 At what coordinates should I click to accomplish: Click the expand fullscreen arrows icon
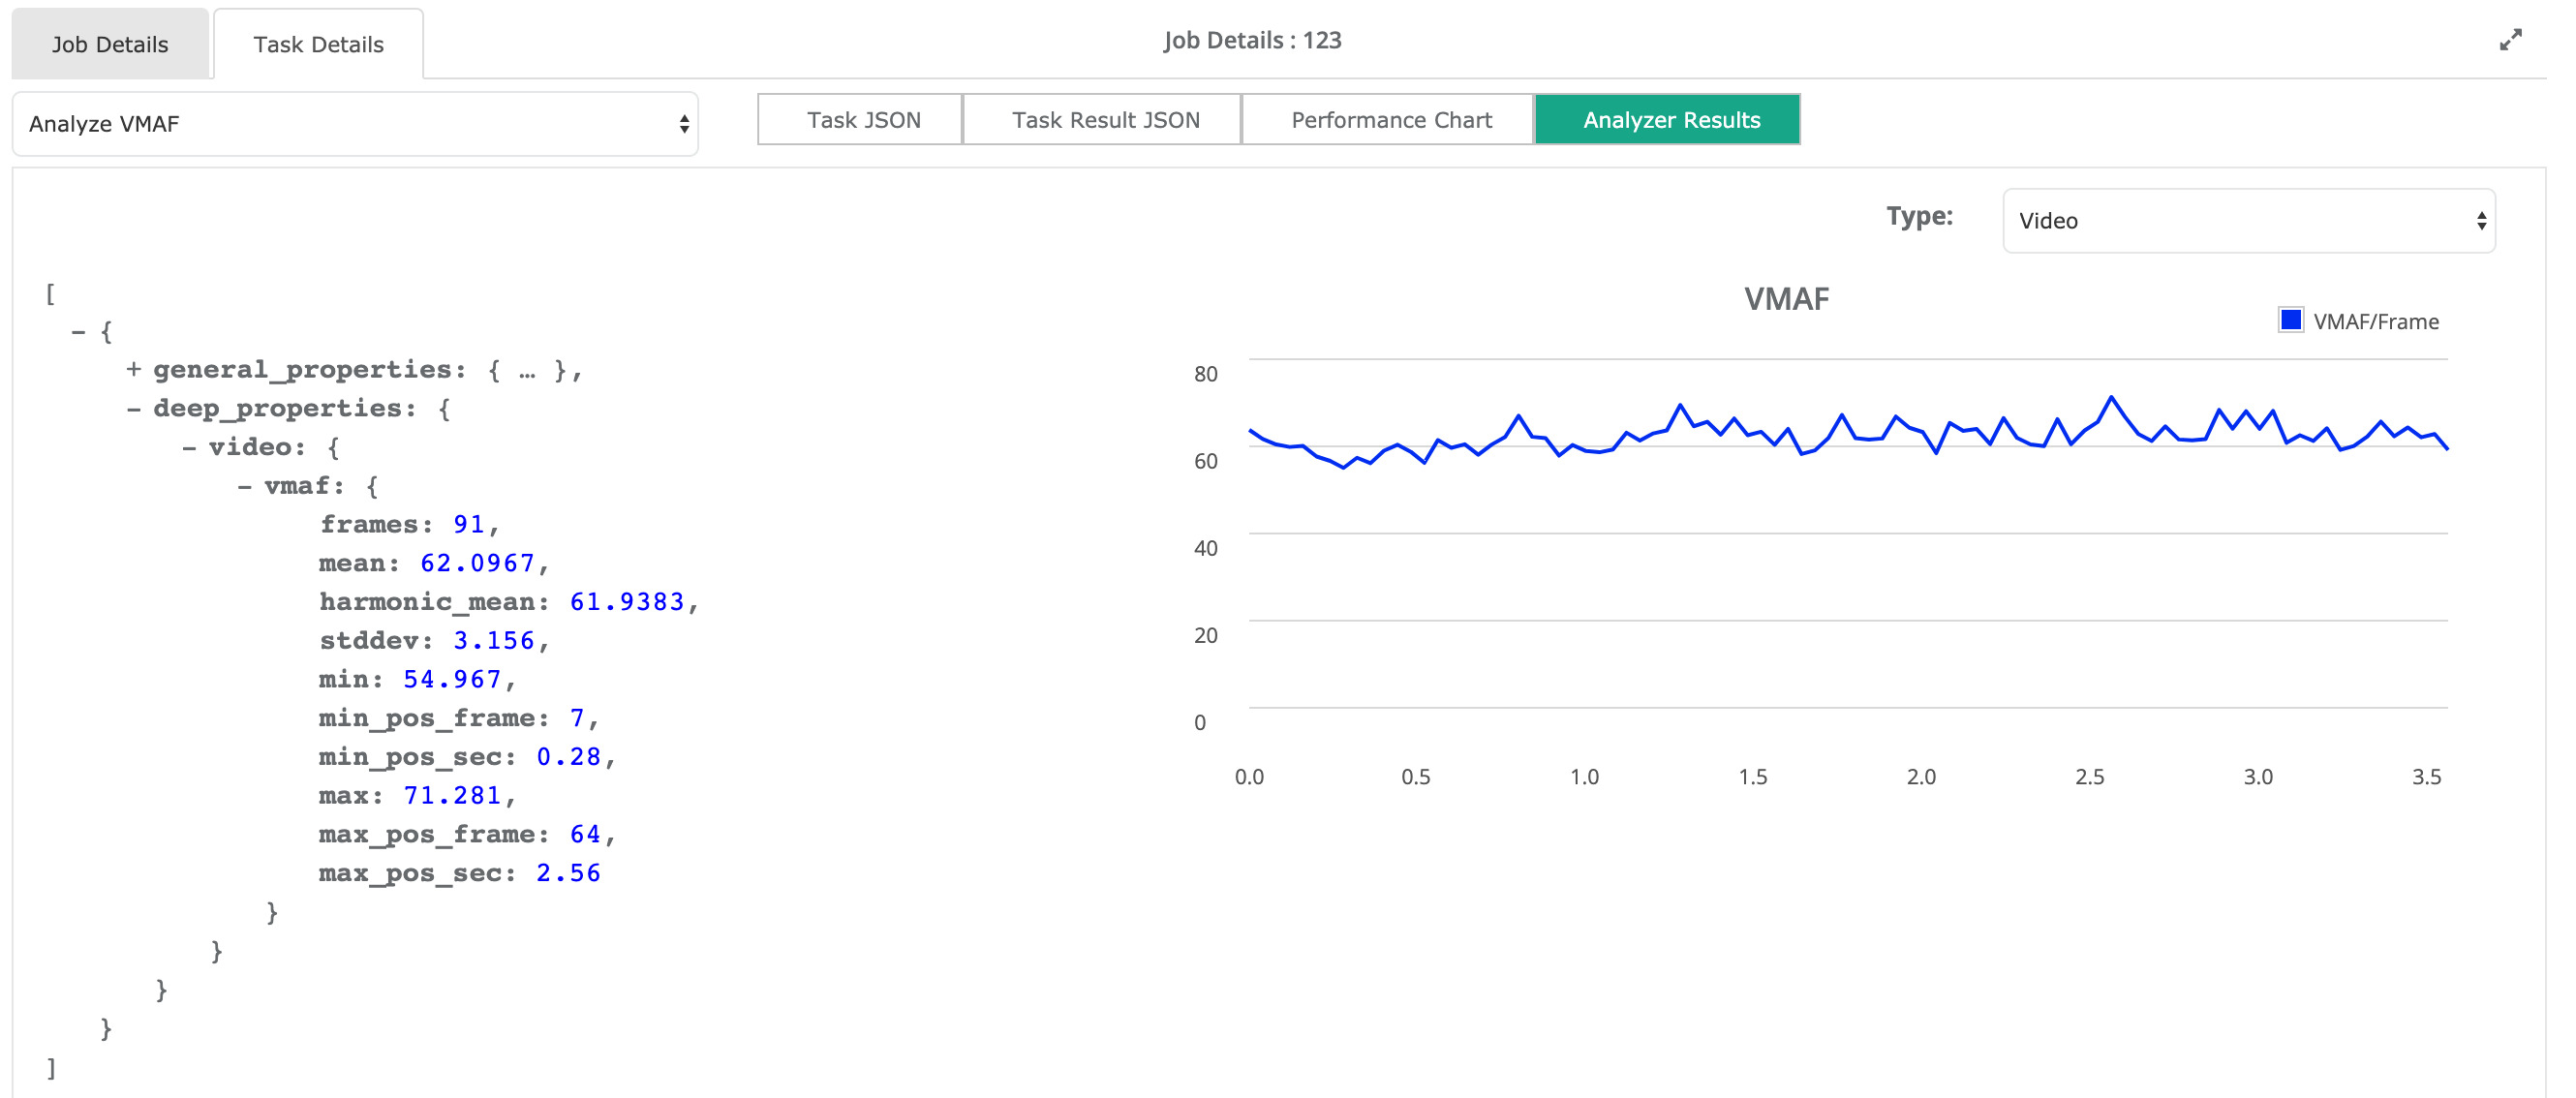tap(2510, 40)
